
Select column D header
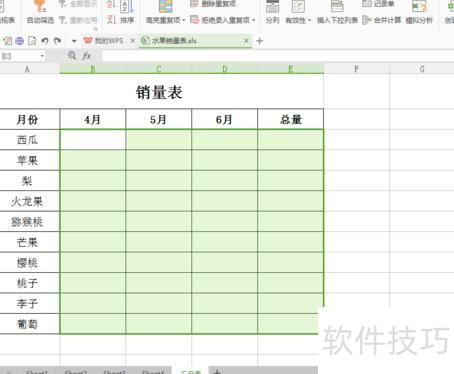point(225,69)
